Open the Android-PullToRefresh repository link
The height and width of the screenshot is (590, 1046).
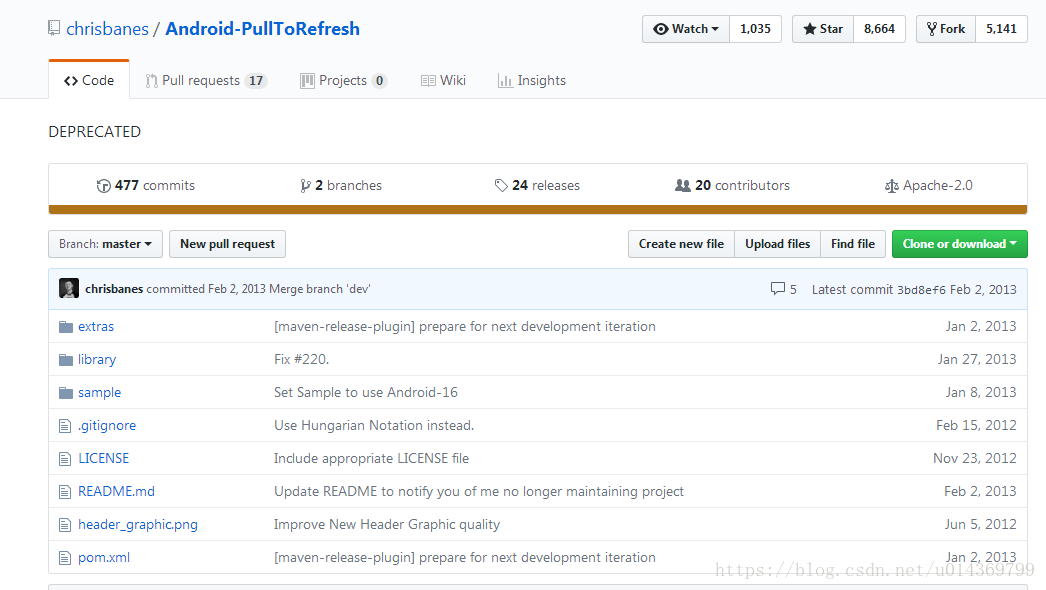click(x=262, y=29)
